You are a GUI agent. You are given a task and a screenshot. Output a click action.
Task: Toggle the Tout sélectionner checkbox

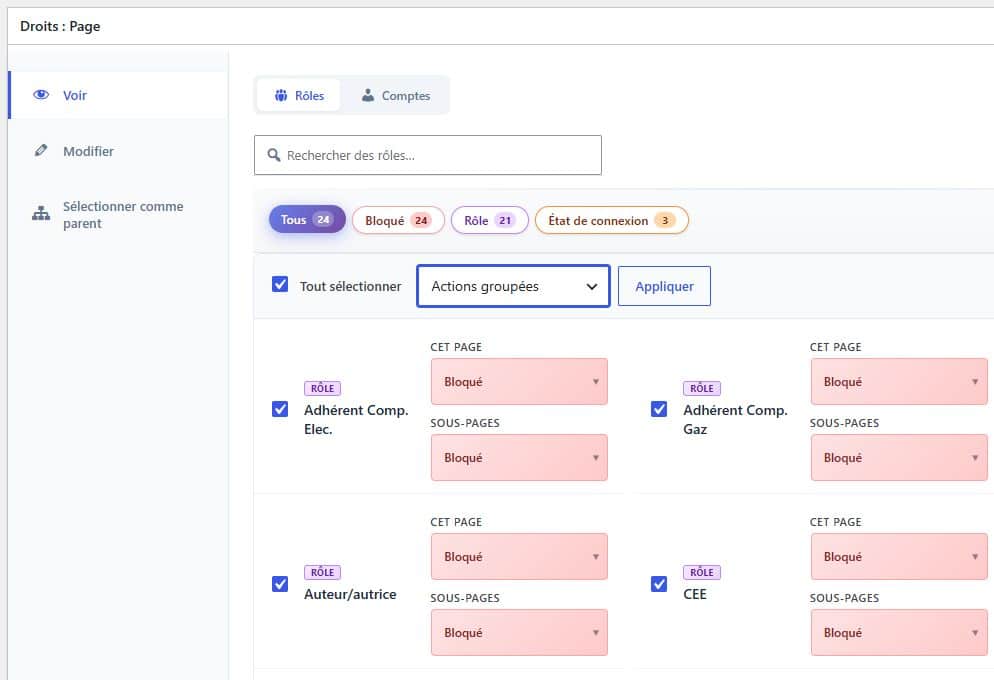(280, 285)
